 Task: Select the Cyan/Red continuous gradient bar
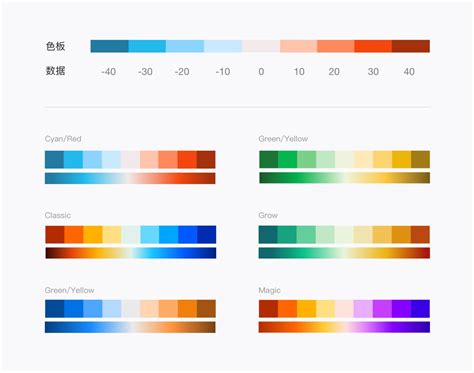tap(130, 178)
